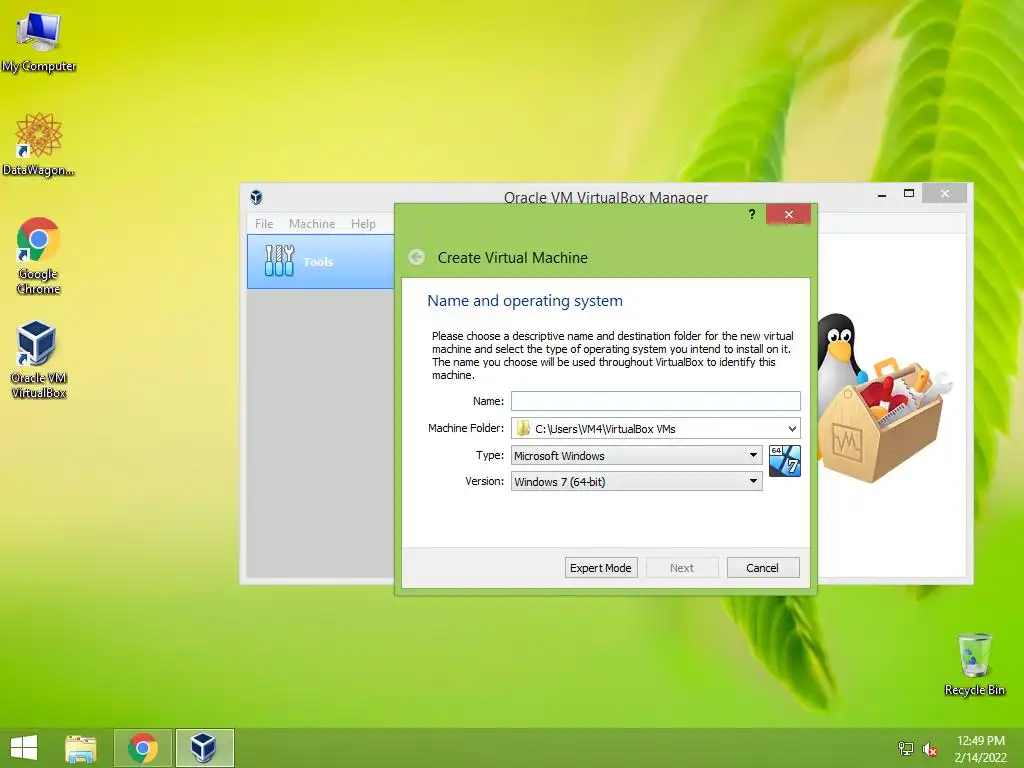Open the Recycle Bin on desktop
This screenshot has width=1024, height=768.
[974, 664]
